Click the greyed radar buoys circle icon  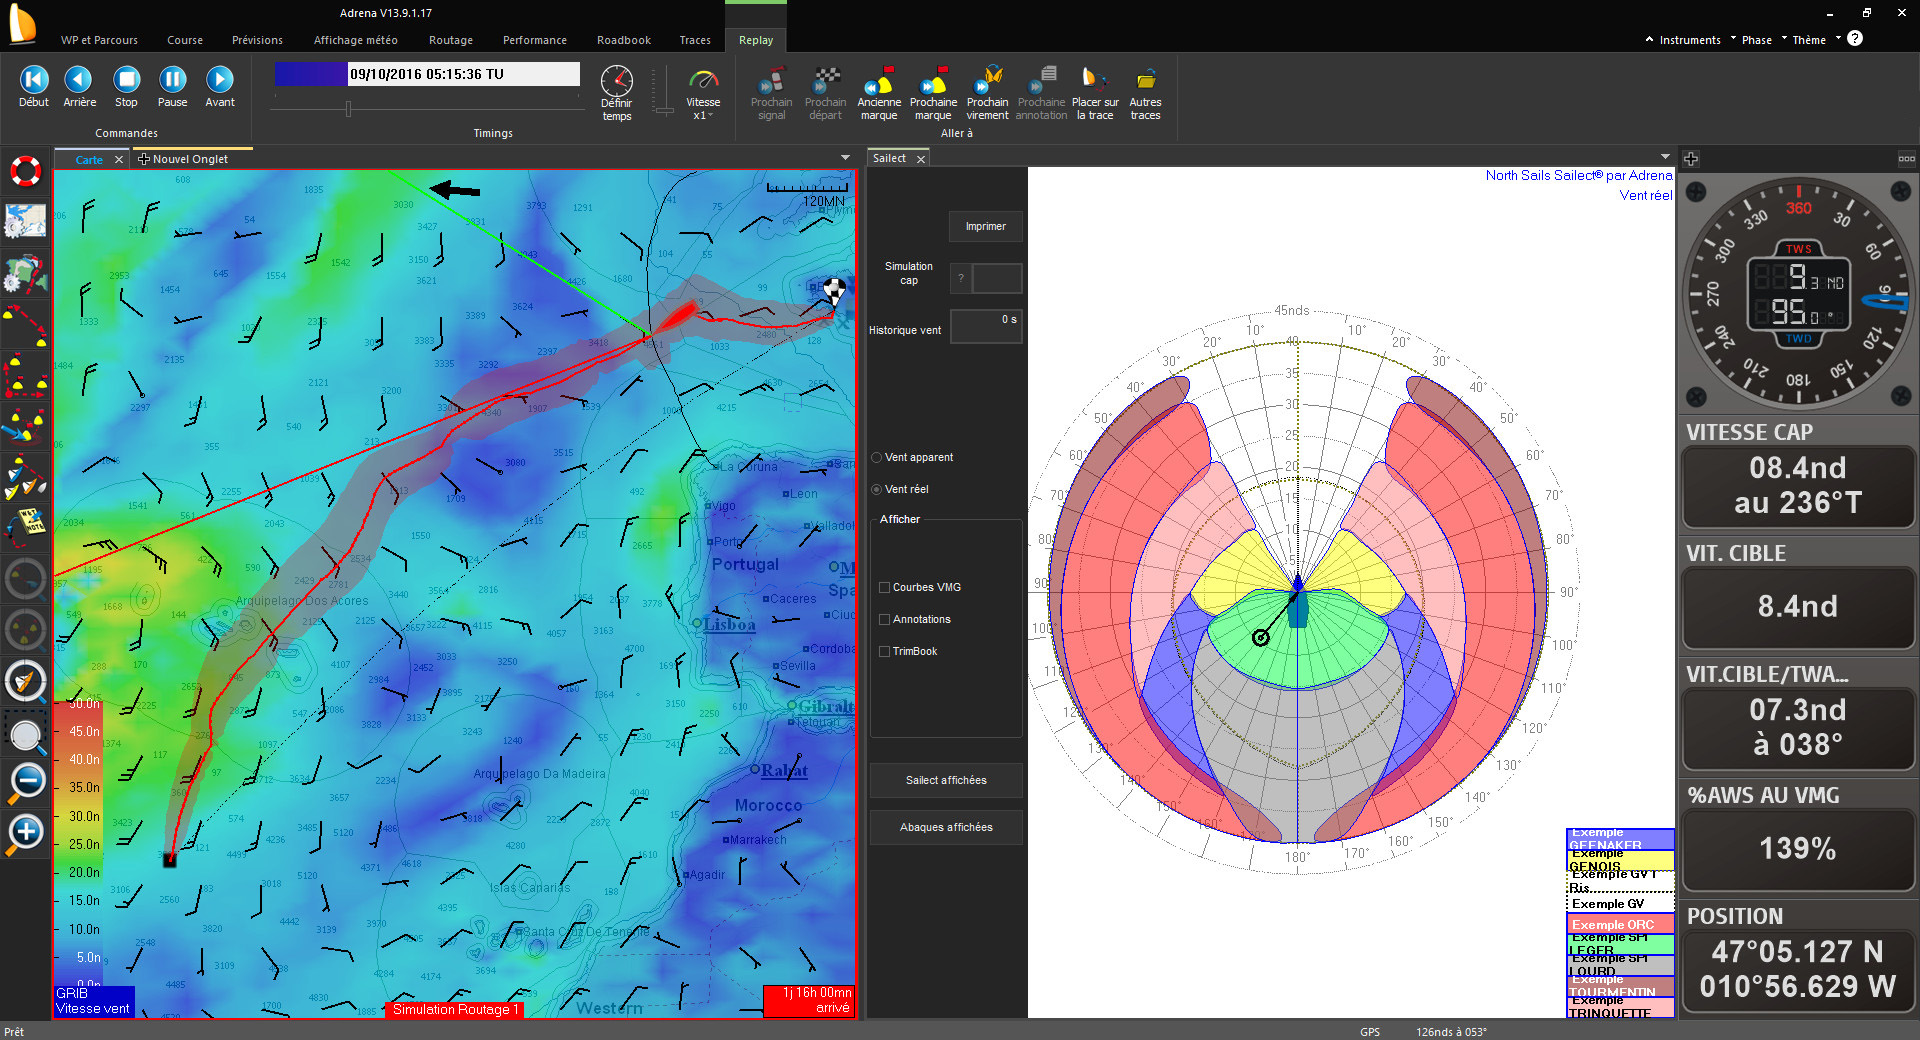click(26, 631)
